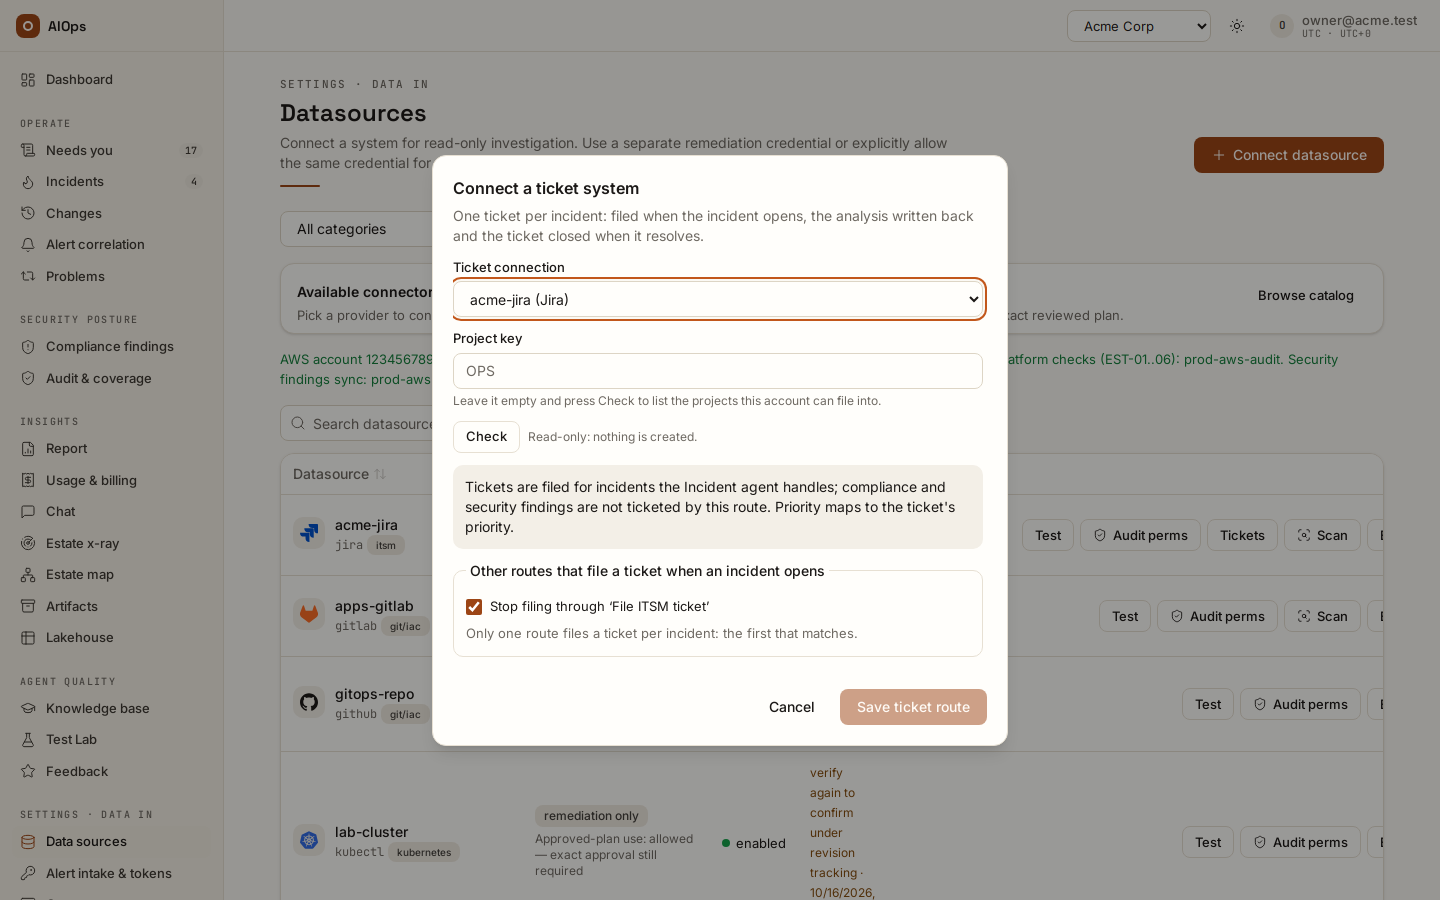
Task: Open the All categories filter dropdown
Action: [356, 229]
